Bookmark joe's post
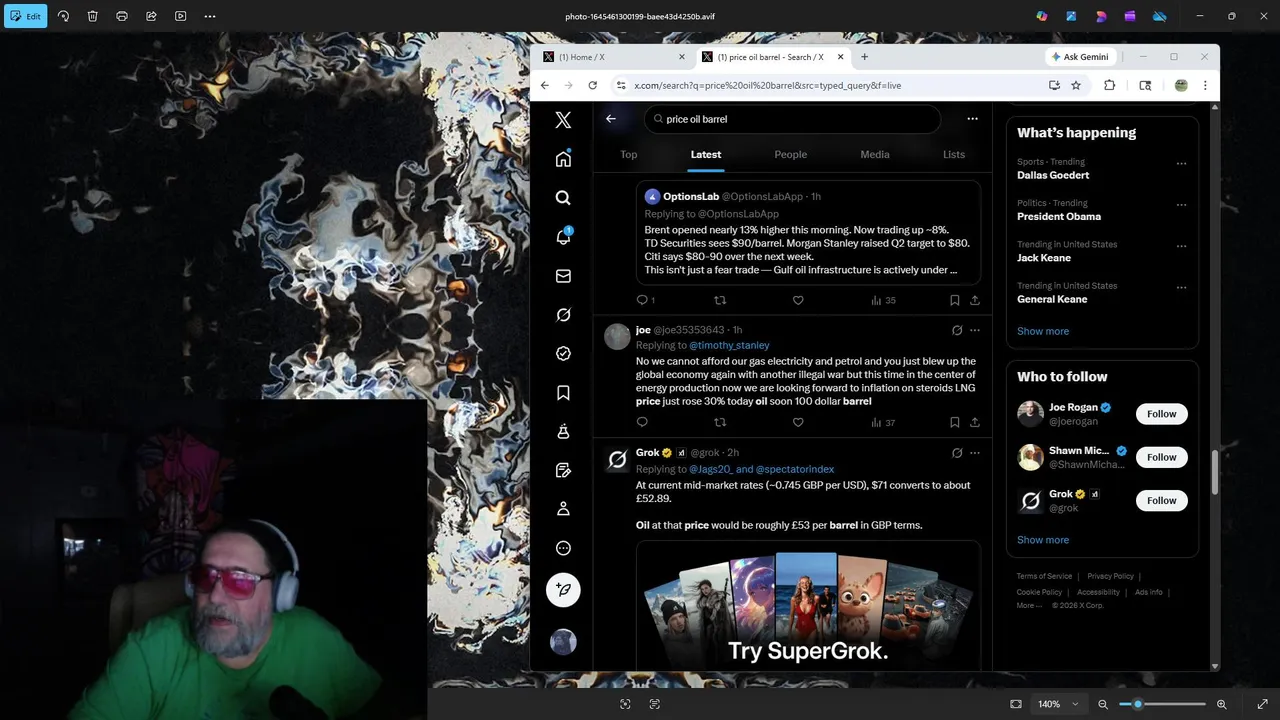The height and width of the screenshot is (720, 1280). point(954,422)
